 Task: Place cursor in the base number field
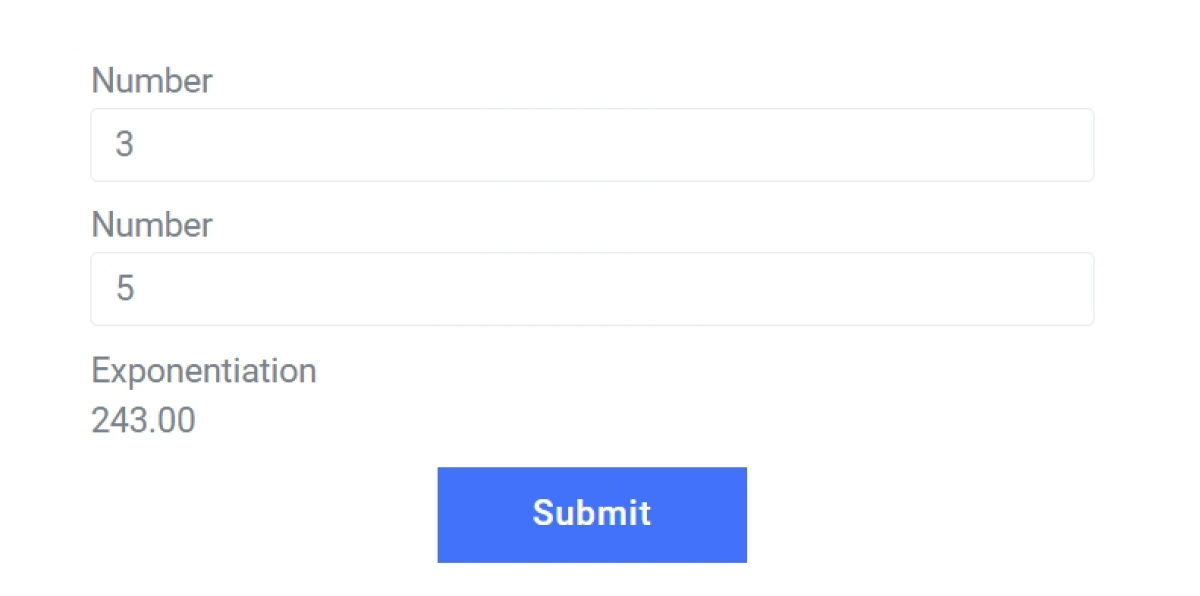(592, 145)
